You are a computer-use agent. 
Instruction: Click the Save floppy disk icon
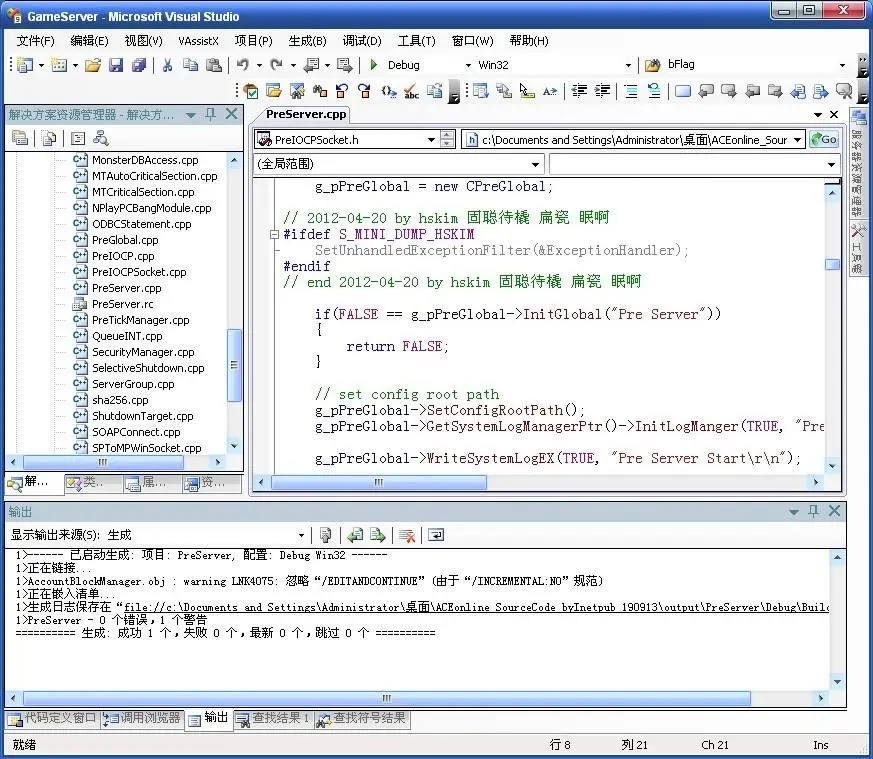click(x=115, y=65)
